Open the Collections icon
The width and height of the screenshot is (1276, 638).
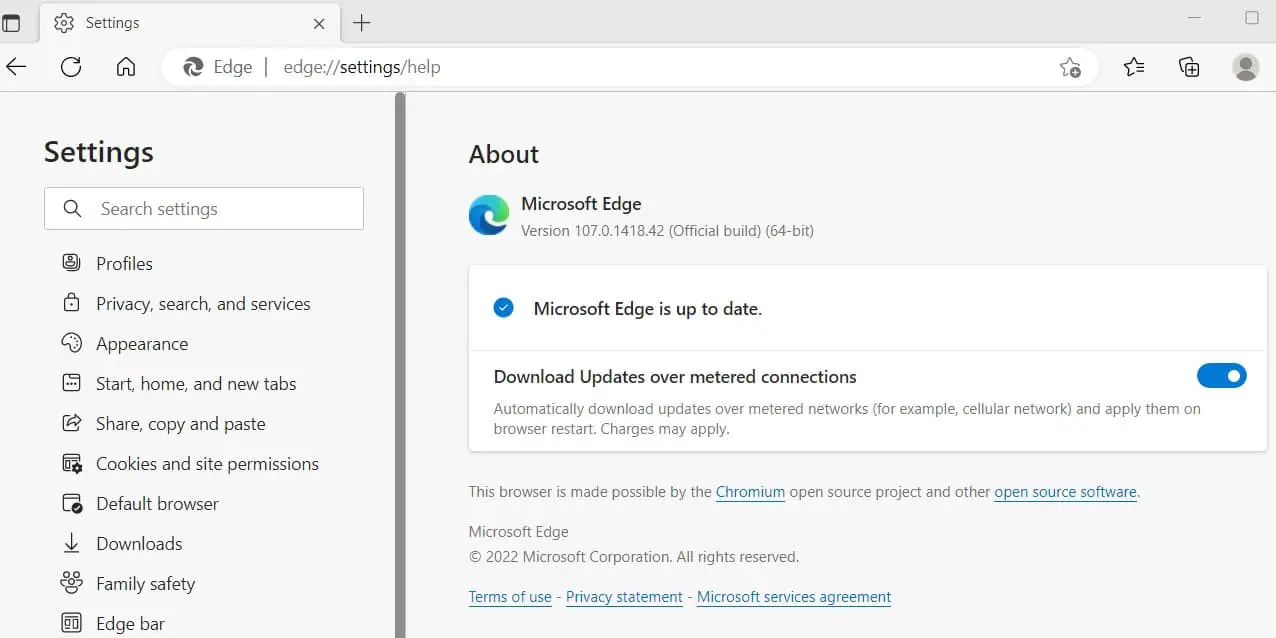pyautogui.click(x=1189, y=67)
